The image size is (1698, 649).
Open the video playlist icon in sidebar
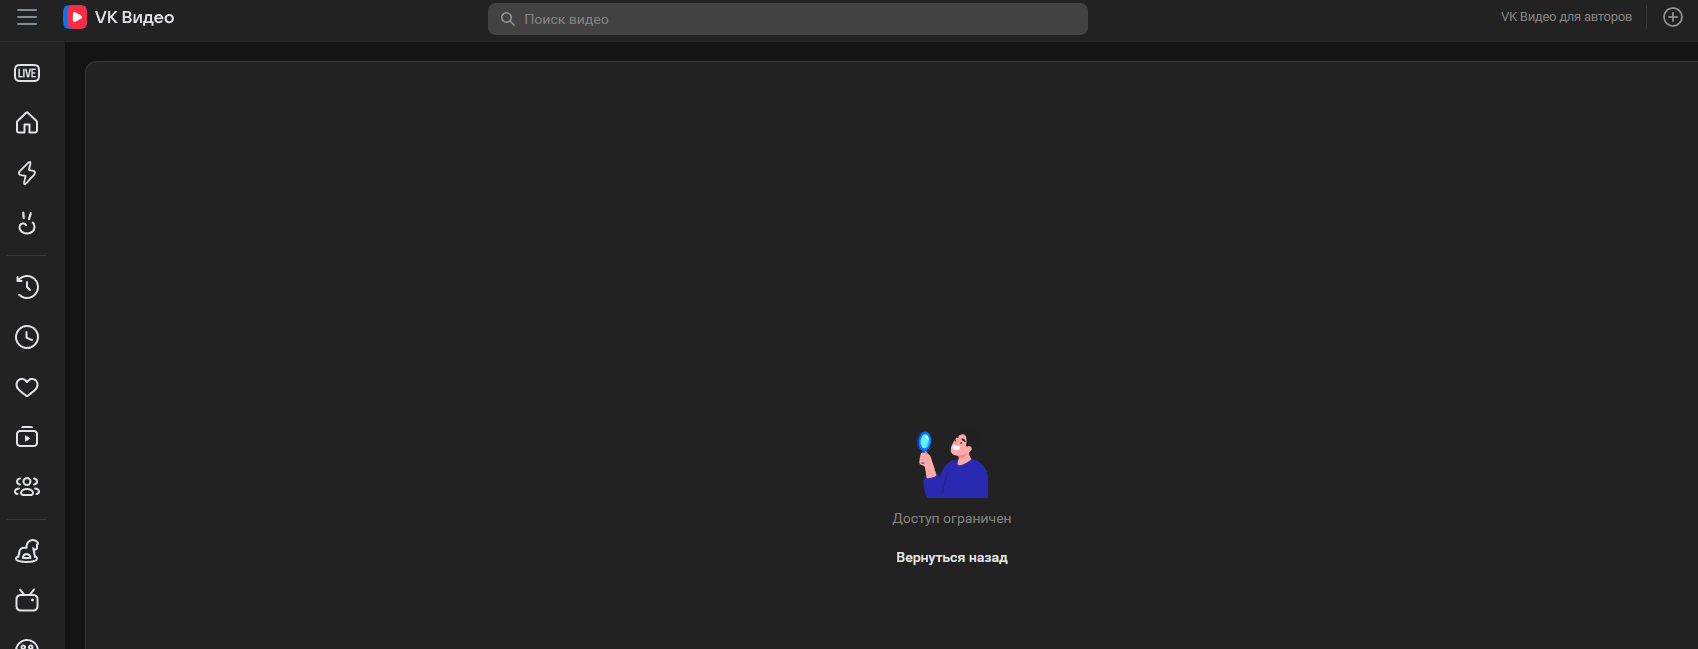tap(27, 437)
